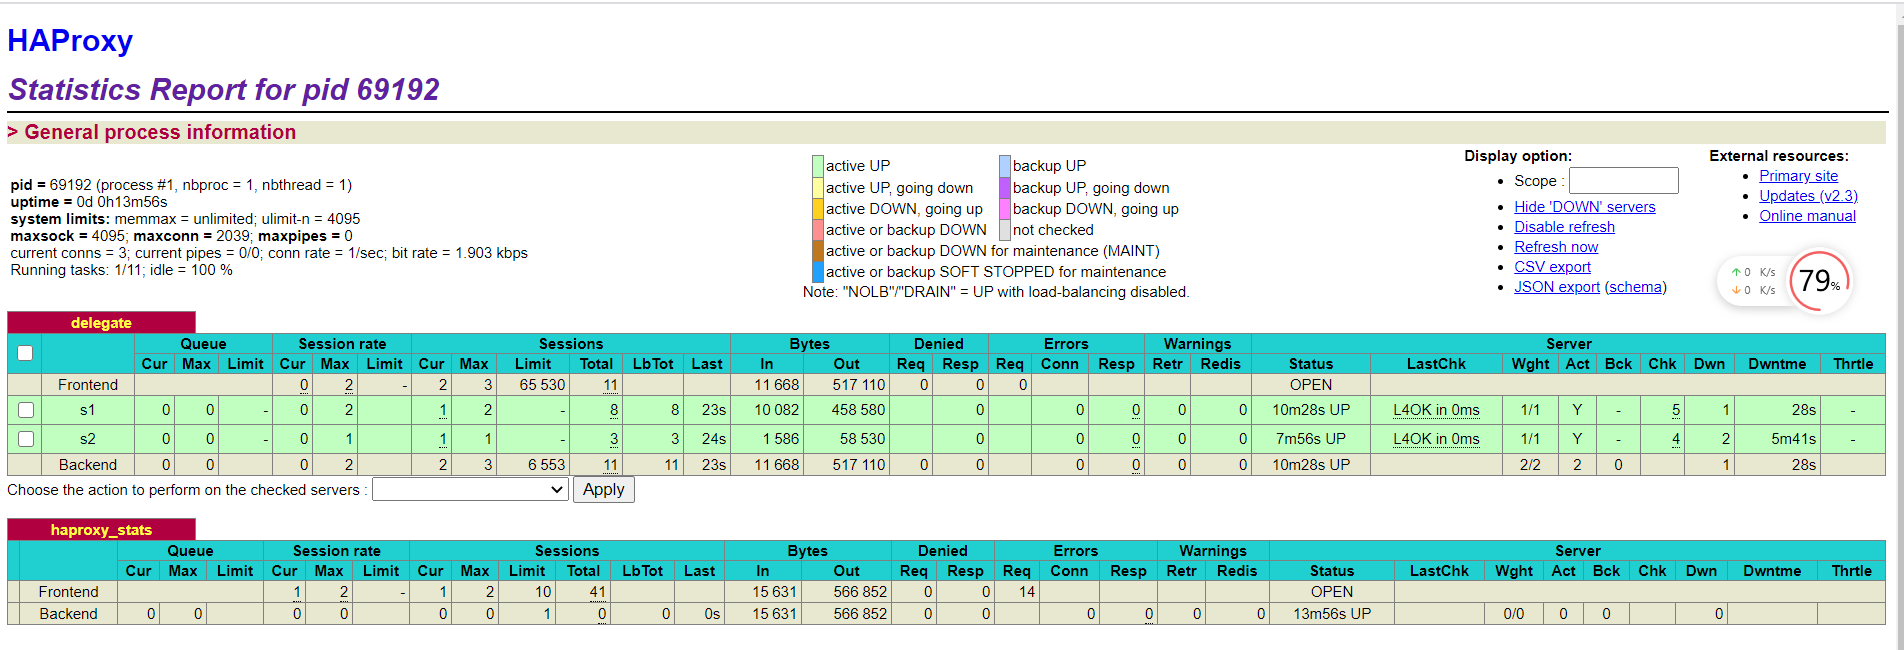Open the Primary site link

point(1798,176)
